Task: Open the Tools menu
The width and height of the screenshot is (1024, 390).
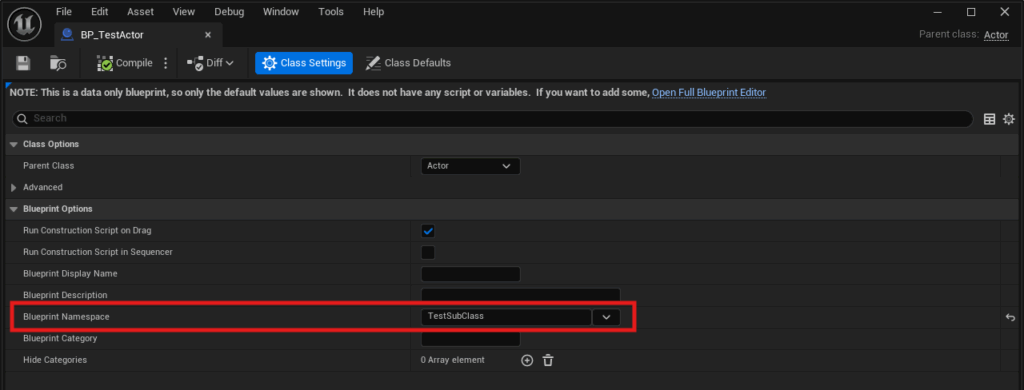Action: (331, 12)
